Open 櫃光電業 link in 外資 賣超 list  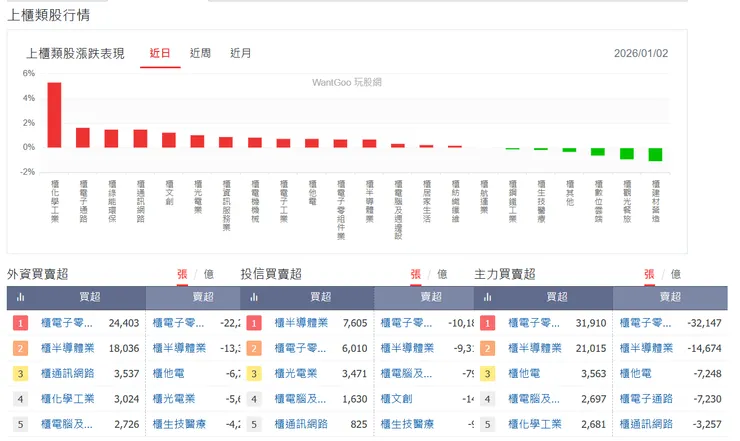(x=174, y=399)
